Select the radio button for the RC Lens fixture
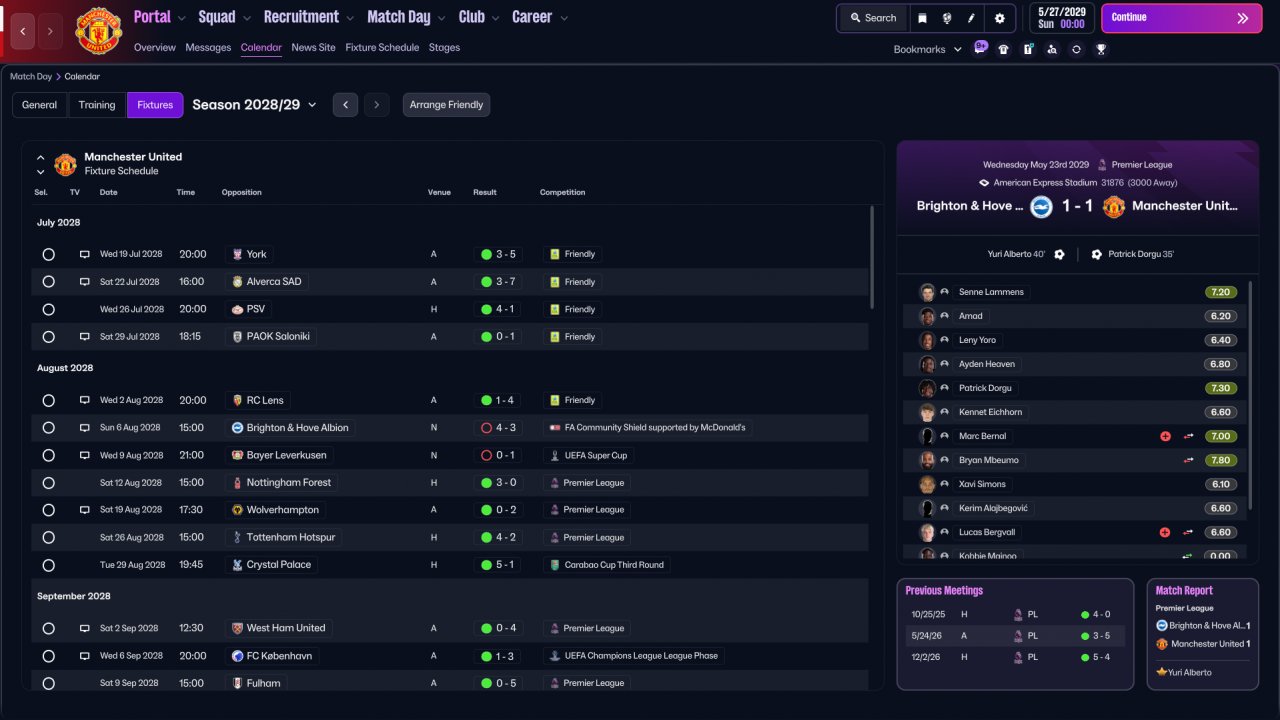Screen dimensions: 1280x720 (x=48, y=400)
